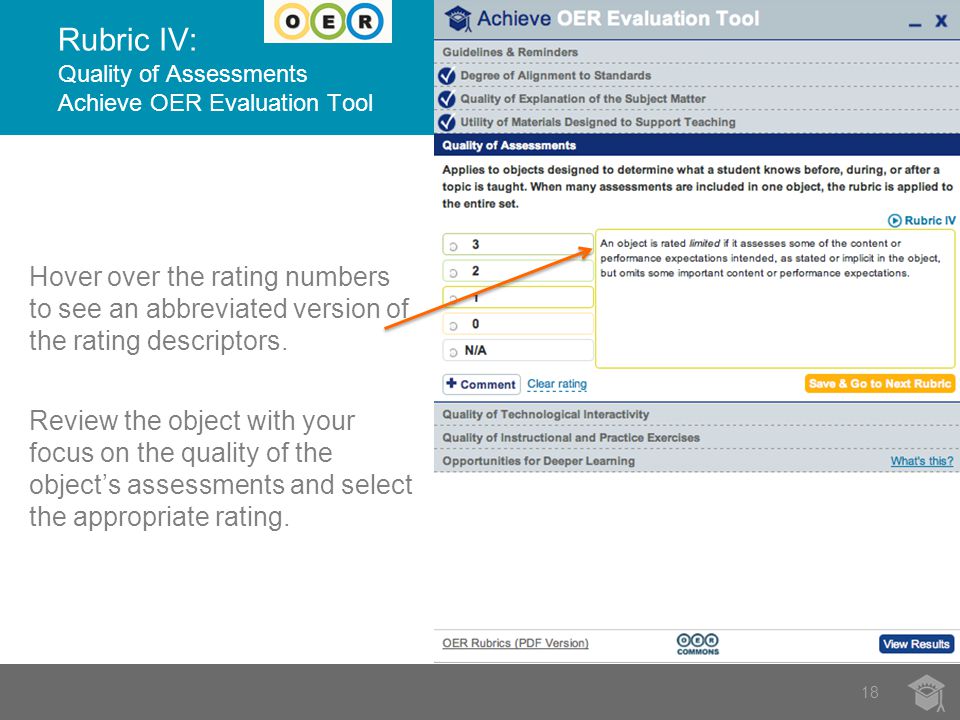Expand Degree of Alignment to Standards section
960x720 pixels.
697,75
